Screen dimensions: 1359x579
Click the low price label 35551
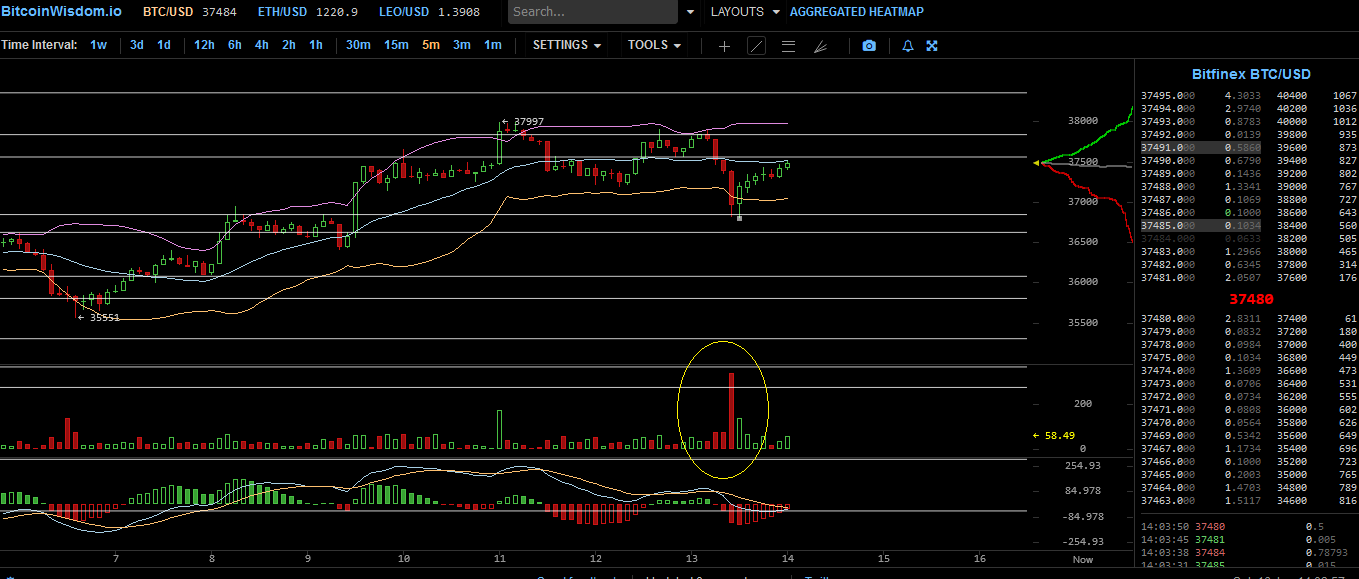click(105, 317)
